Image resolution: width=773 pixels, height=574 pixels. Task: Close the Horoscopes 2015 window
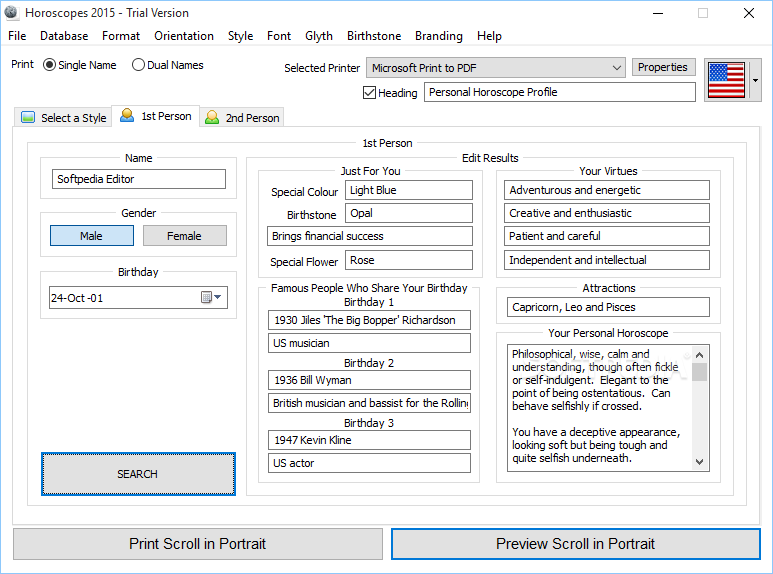coord(749,13)
